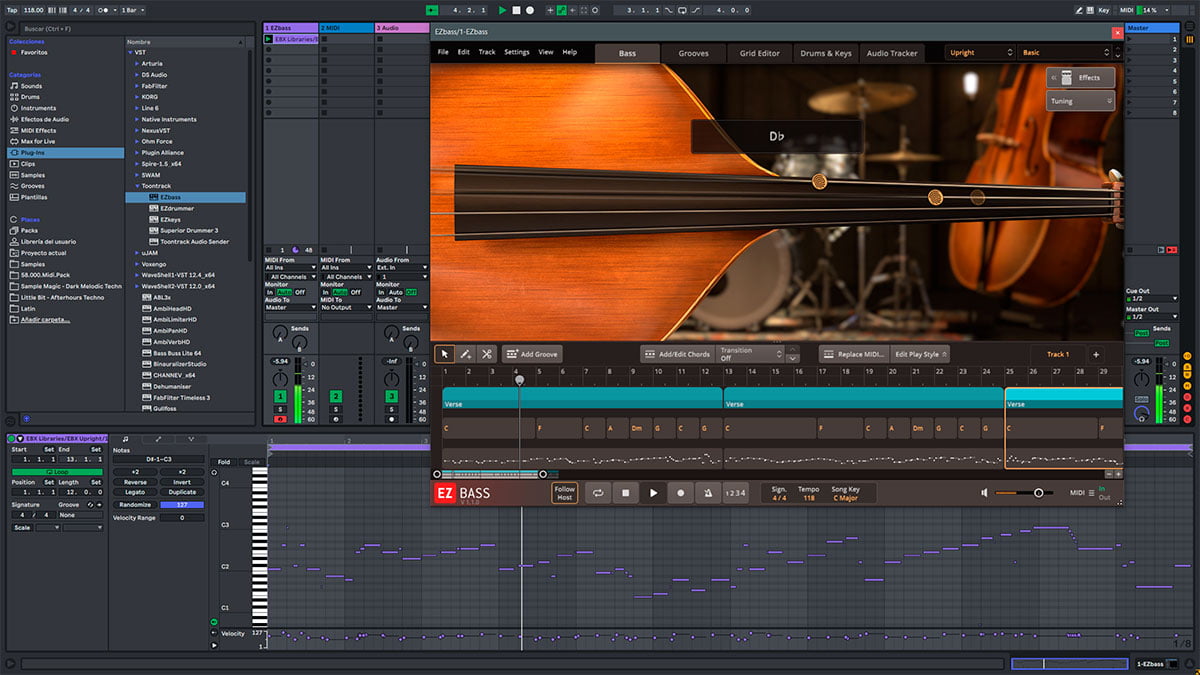
Task: Open the Drums & Keys tab
Action: (826, 53)
